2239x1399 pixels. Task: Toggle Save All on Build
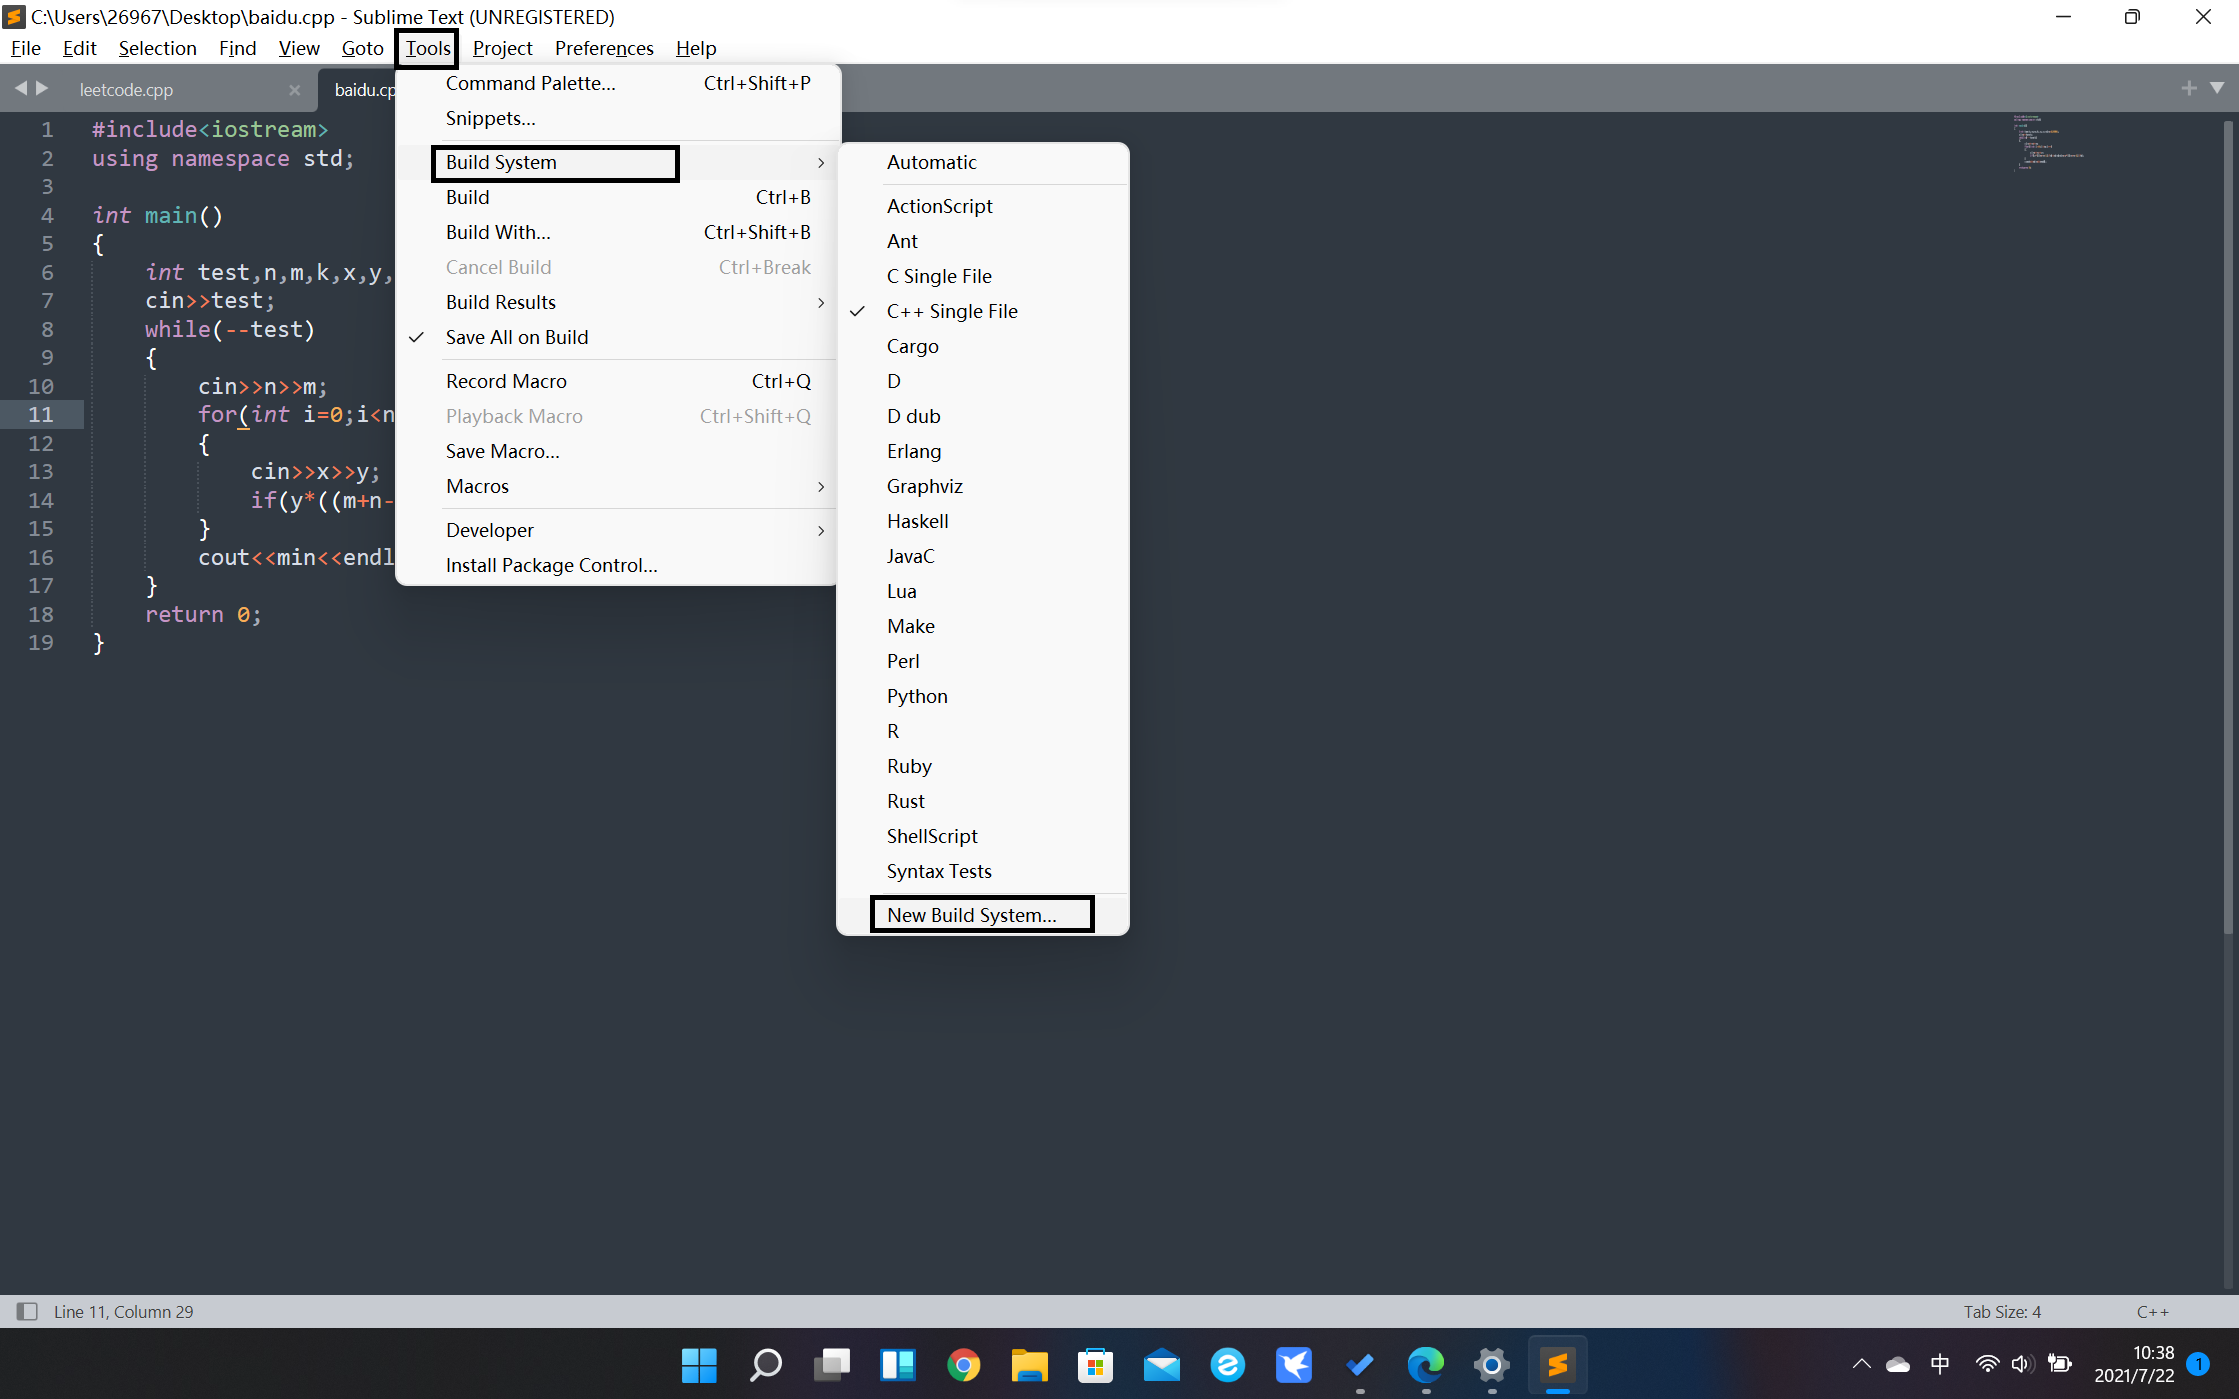click(517, 337)
